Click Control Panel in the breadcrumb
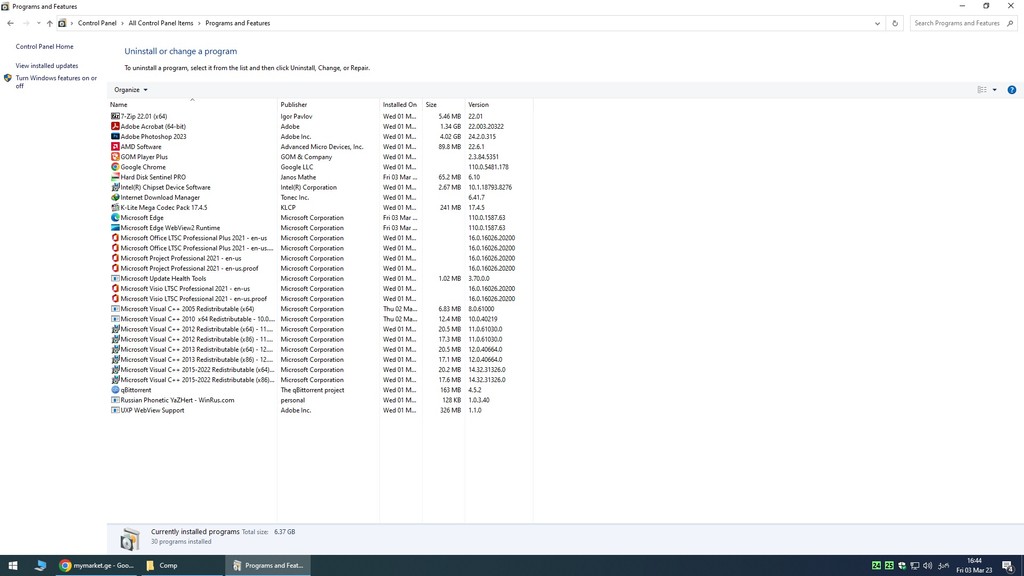The width and height of the screenshot is (1024, 576). (x=97, y=24)
